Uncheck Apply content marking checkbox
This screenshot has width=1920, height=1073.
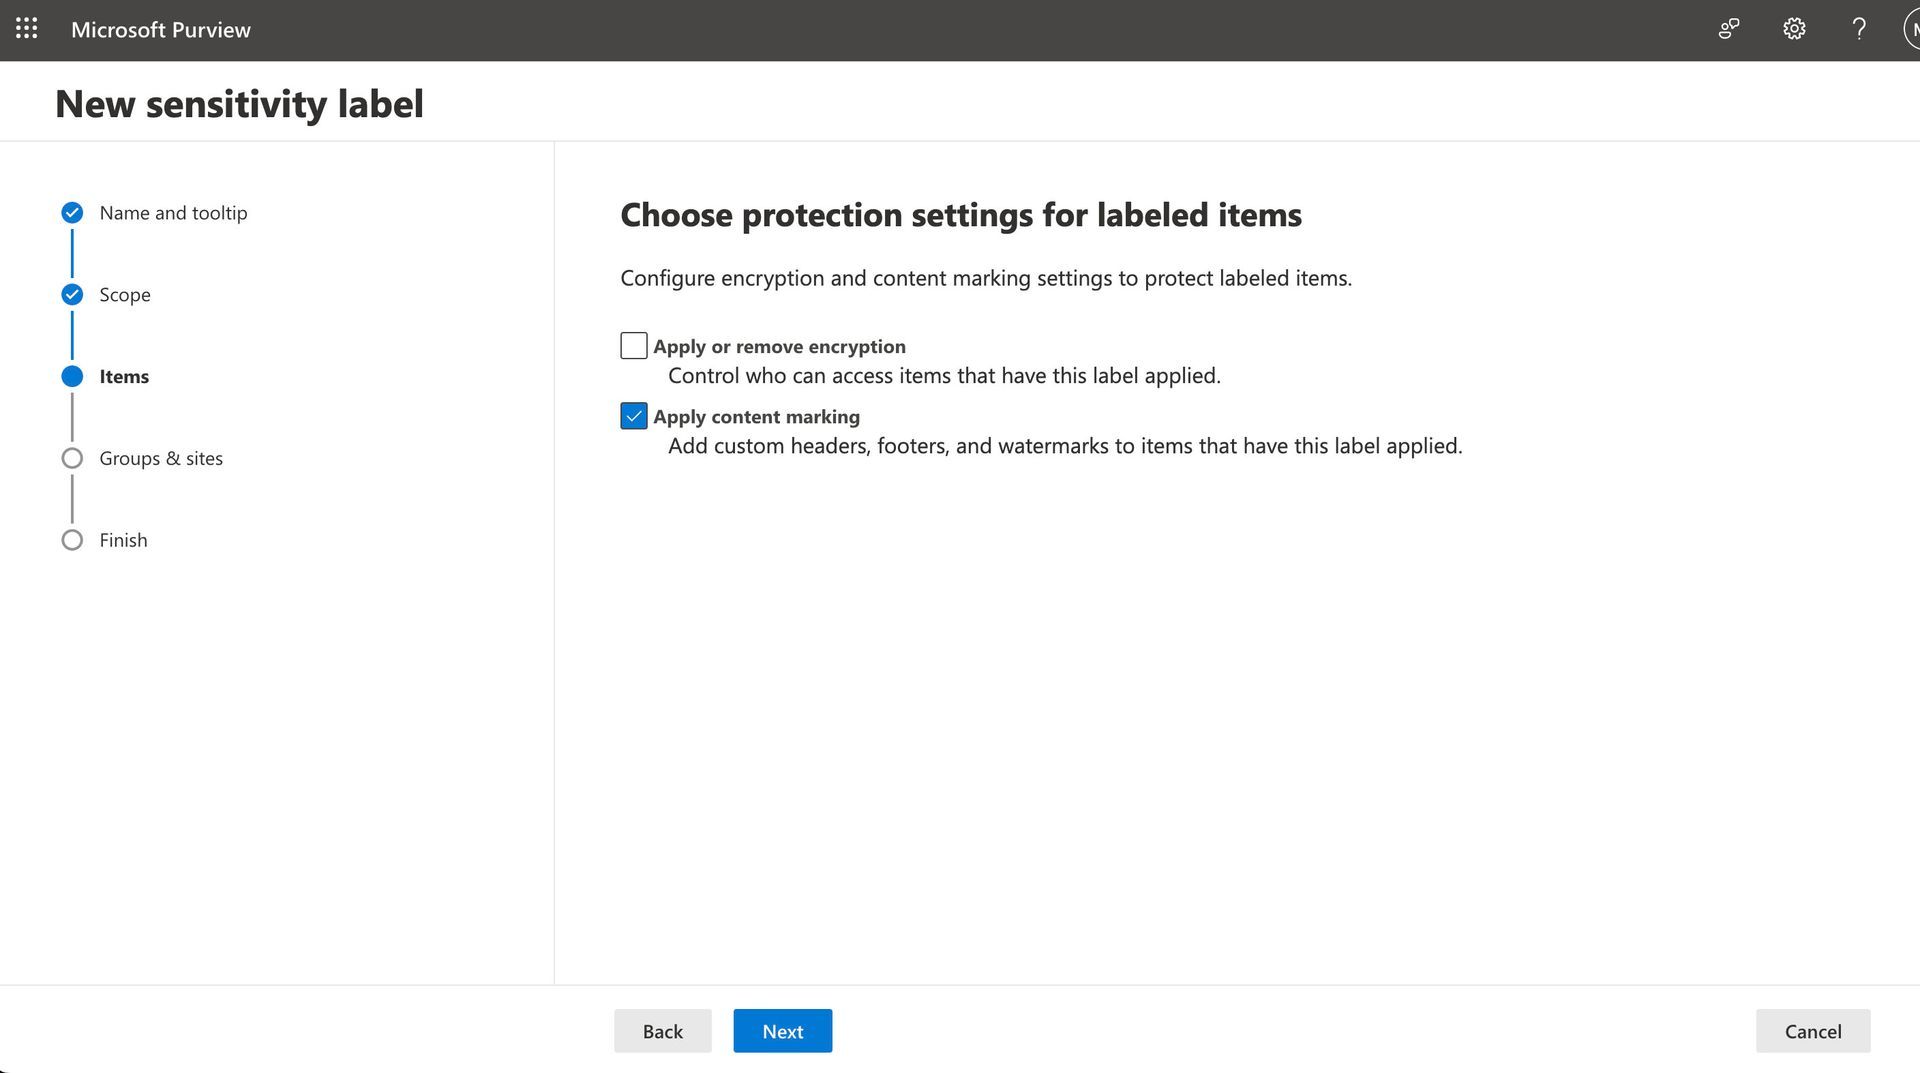click(634, 416)
